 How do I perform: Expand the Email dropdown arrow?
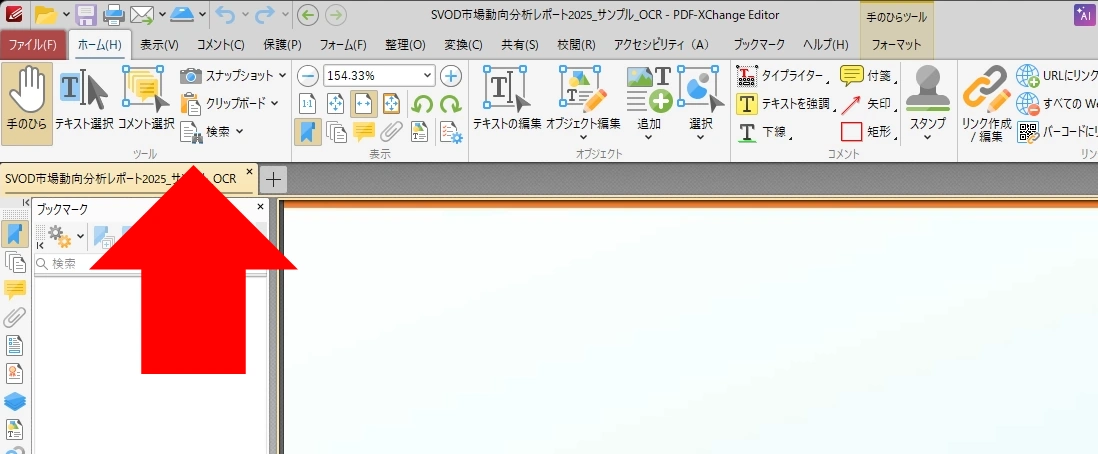162,14
